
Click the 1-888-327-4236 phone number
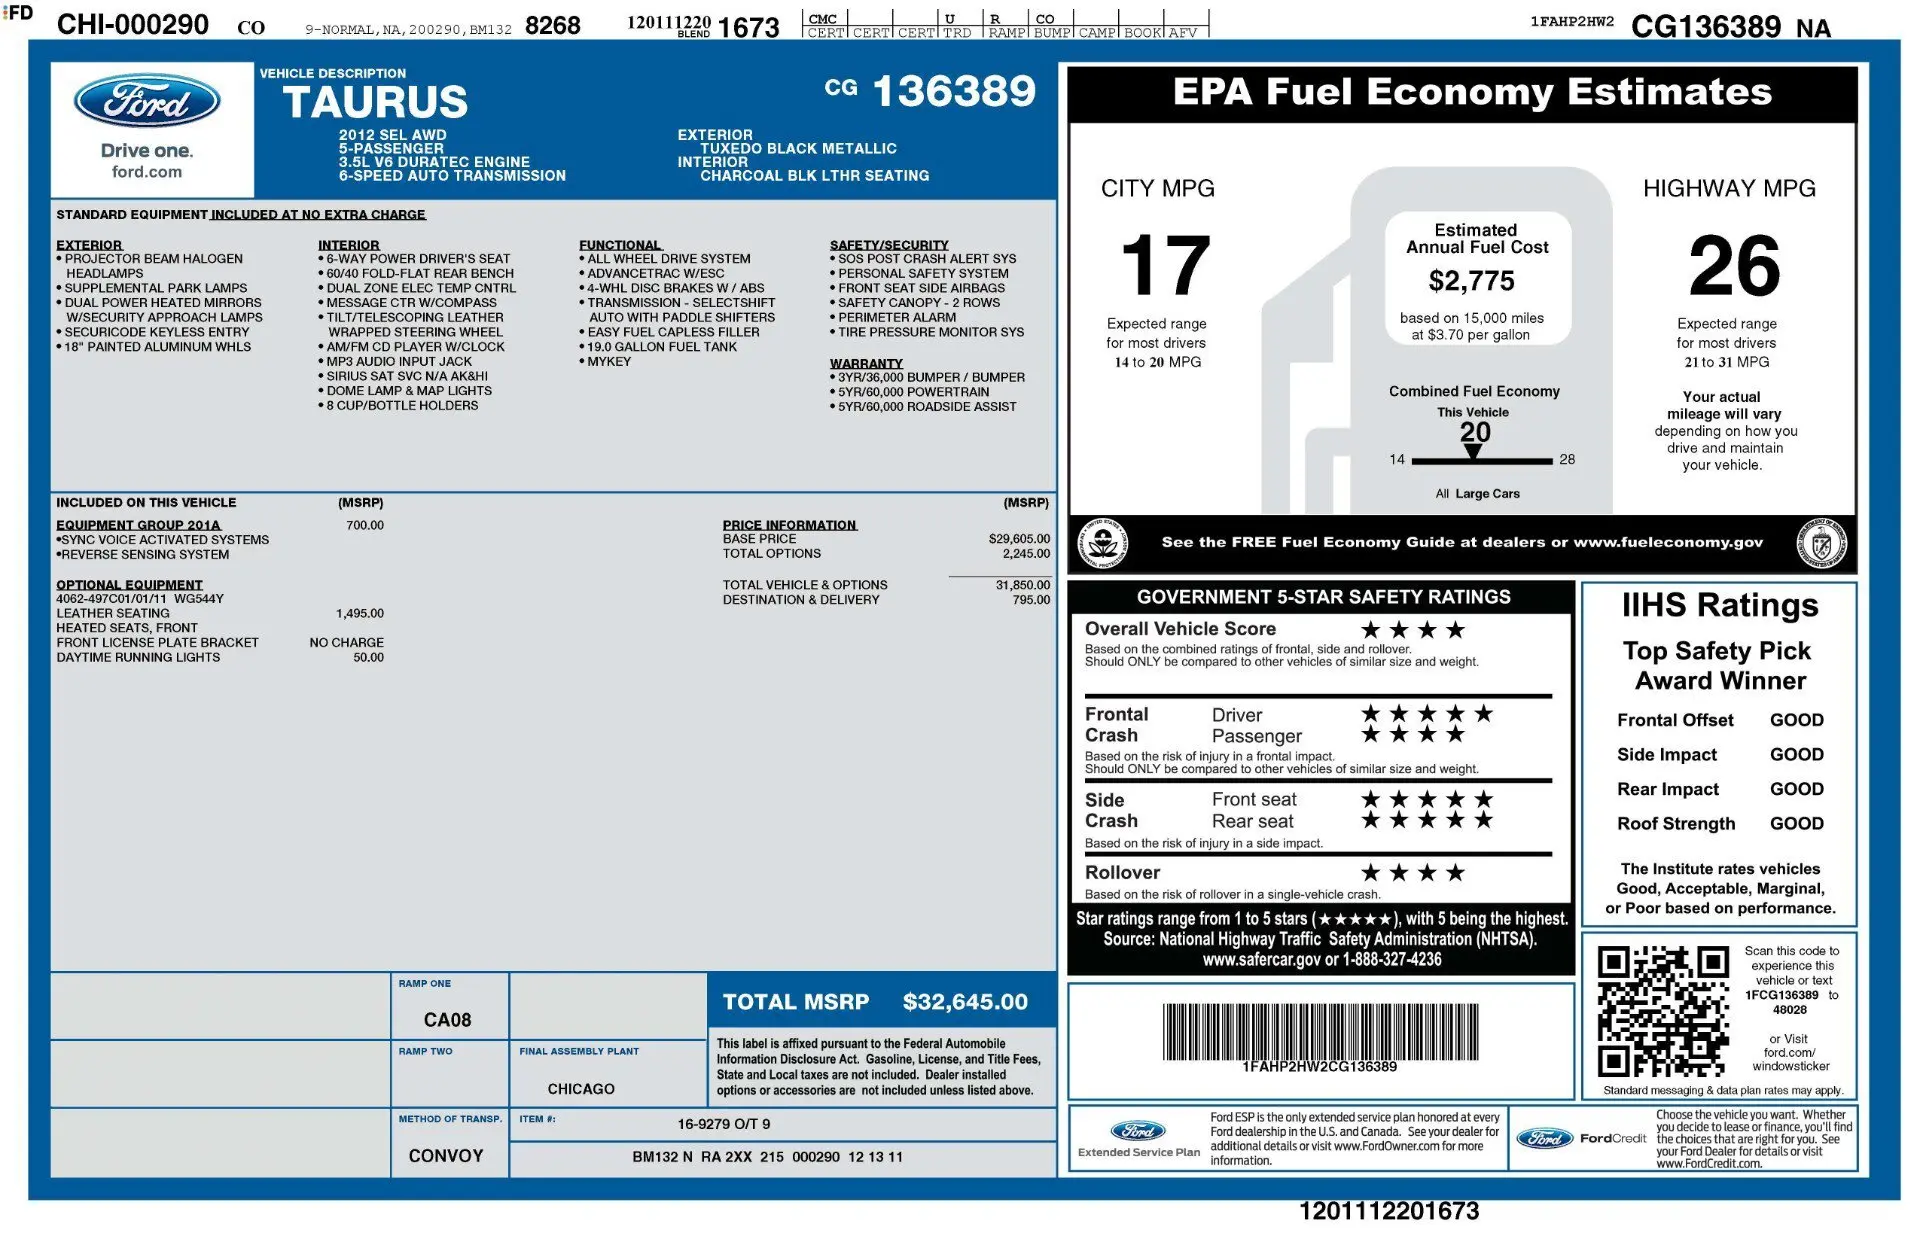pos(1393,959)
